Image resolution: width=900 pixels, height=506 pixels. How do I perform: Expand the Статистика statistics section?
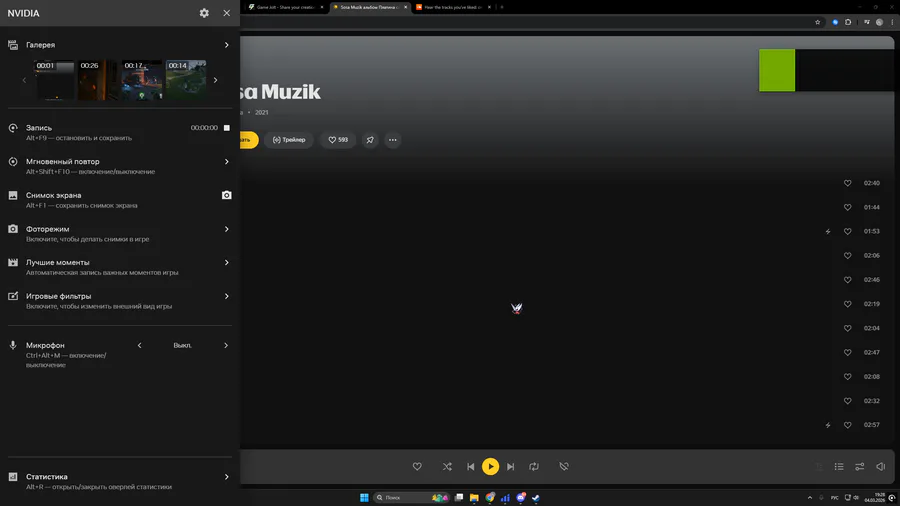pos(226,477)
